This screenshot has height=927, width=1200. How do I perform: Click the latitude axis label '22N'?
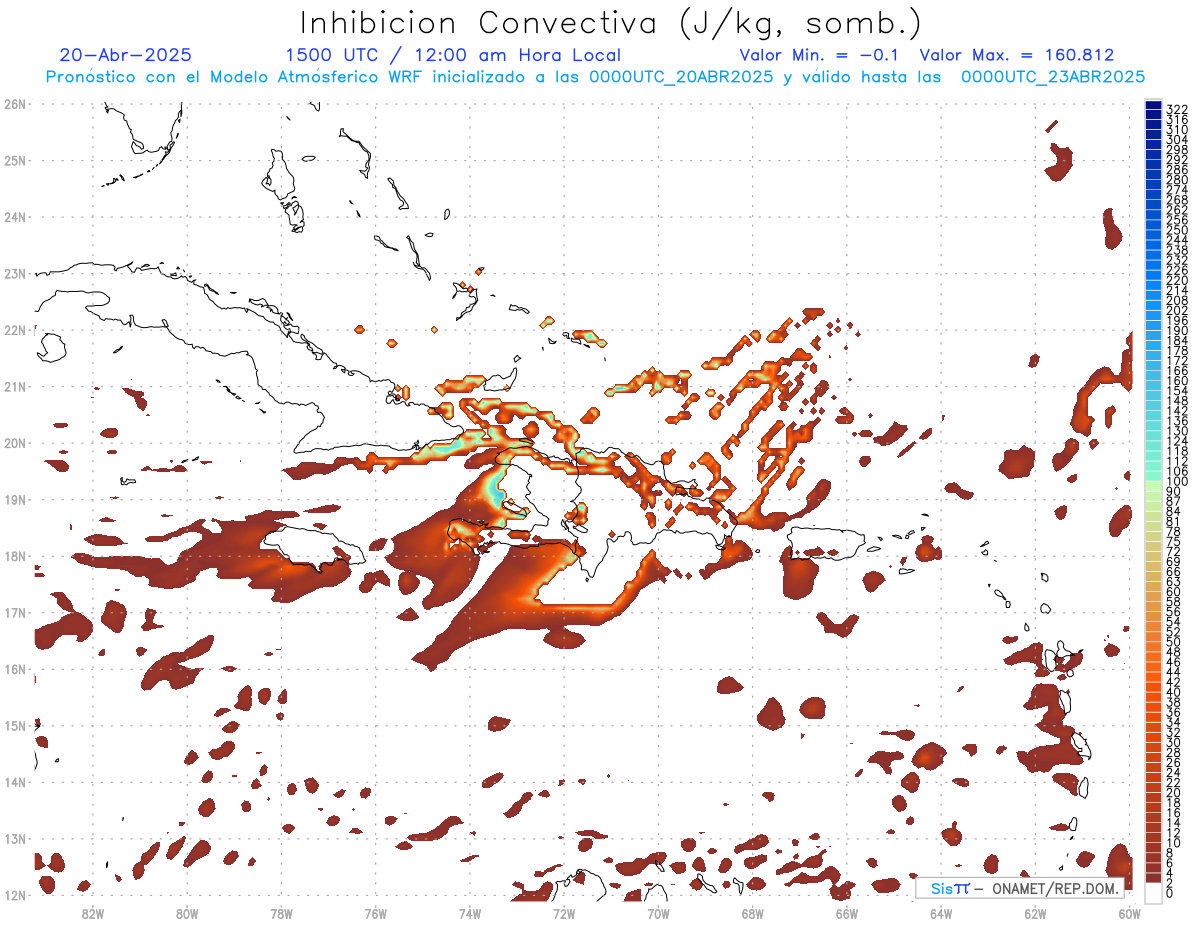tap(14, 330)
